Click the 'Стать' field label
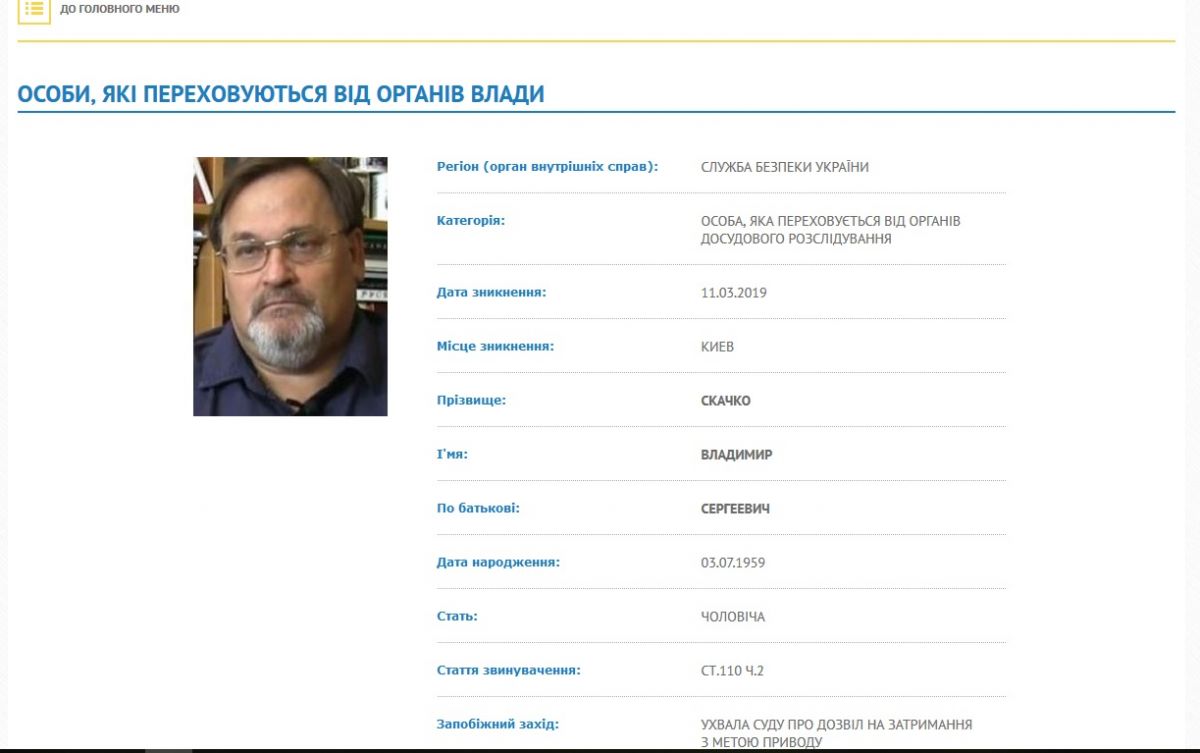Image resolution: width=1200 pixels, height=753 pixels. click(457, 617)
